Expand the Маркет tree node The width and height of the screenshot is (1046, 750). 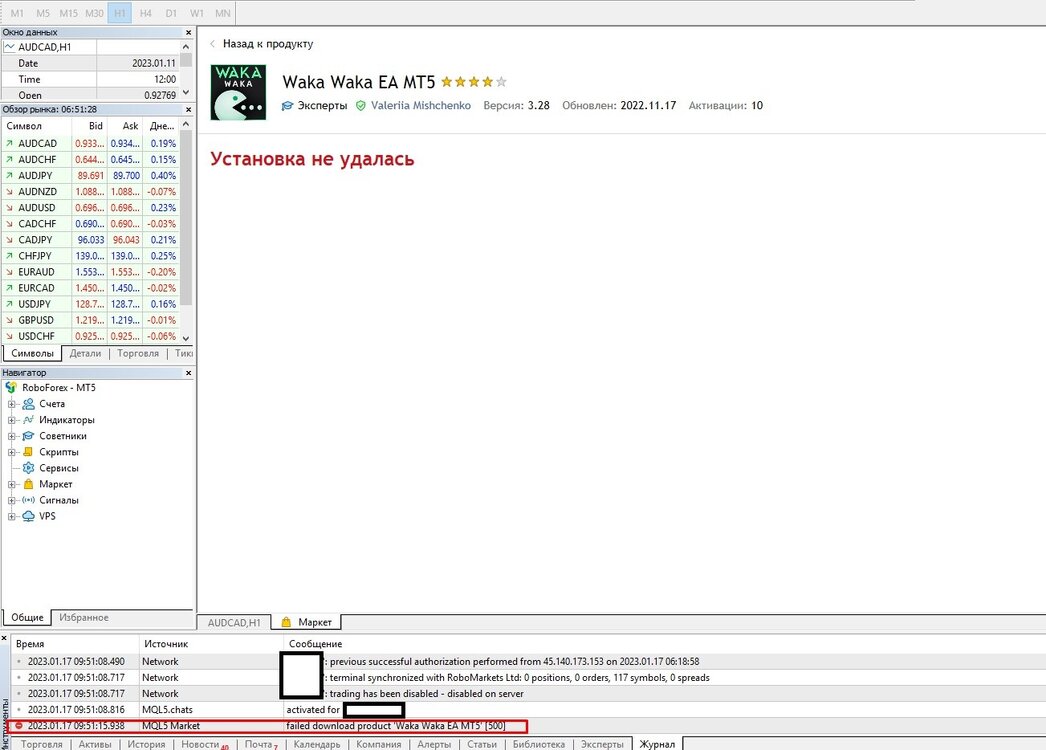[11, 484]
